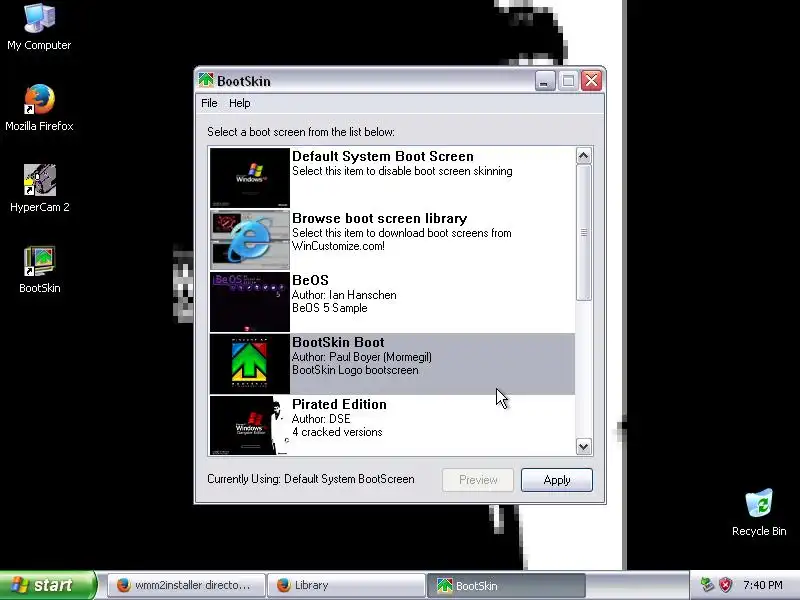Click the 'BeOS' list entry title
The height and width of the screenshot is (600, 800).
coord(310,280)
